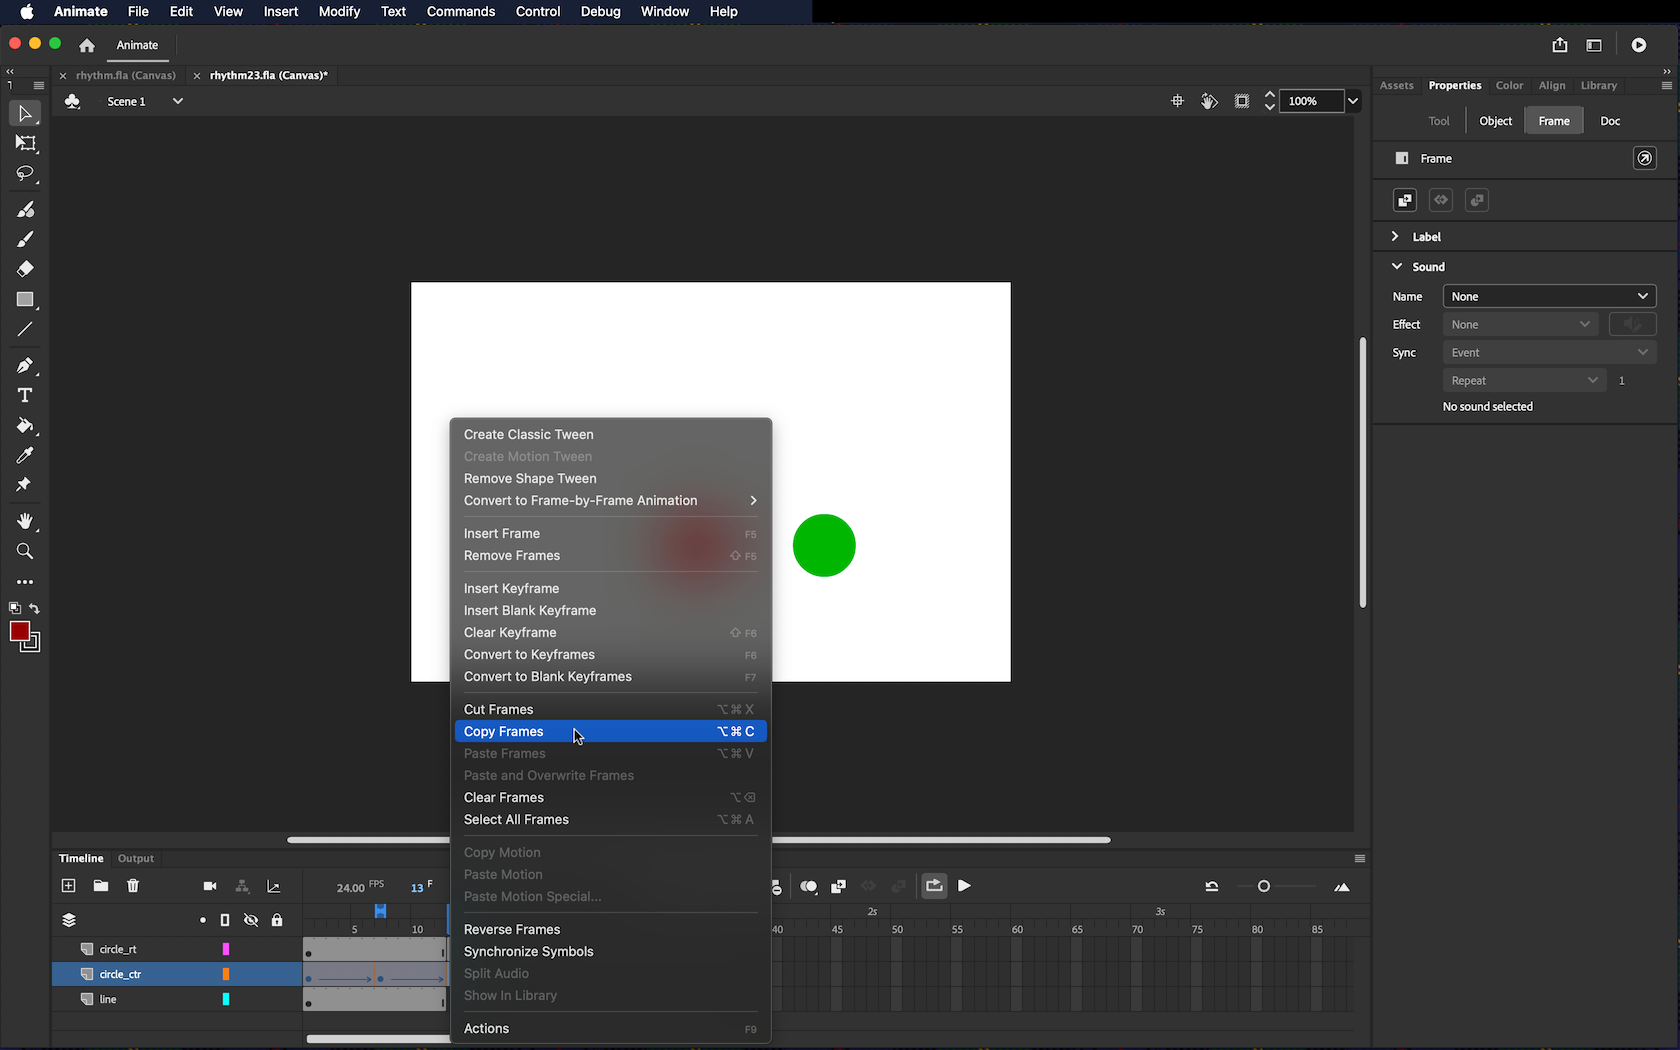Toggle hide all layers eye icon
The image size is (1680, 1050).
[x=251, y=920]
